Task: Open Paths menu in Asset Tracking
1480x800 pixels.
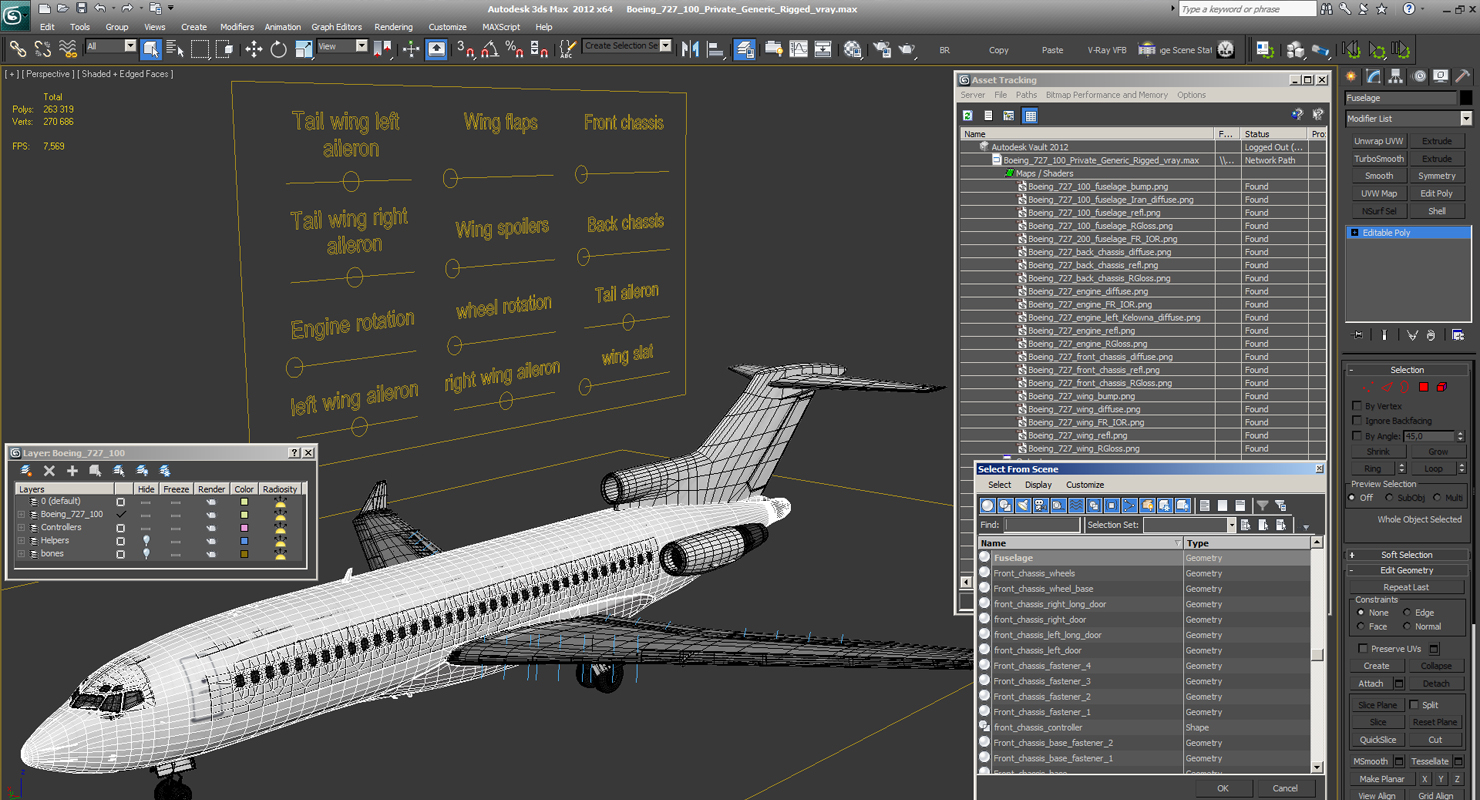Action: click(x=1027, y=95)
